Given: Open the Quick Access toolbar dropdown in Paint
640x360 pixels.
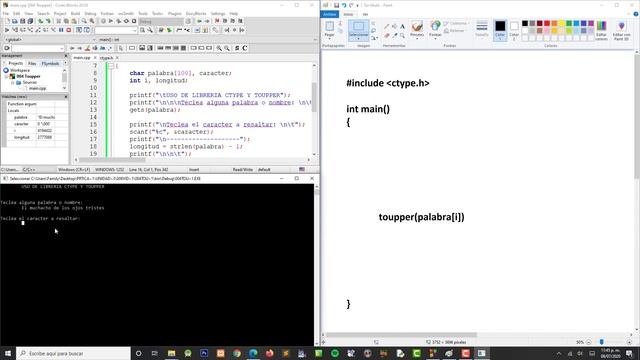Looking at the screenshot, I should tap(358, 5).
